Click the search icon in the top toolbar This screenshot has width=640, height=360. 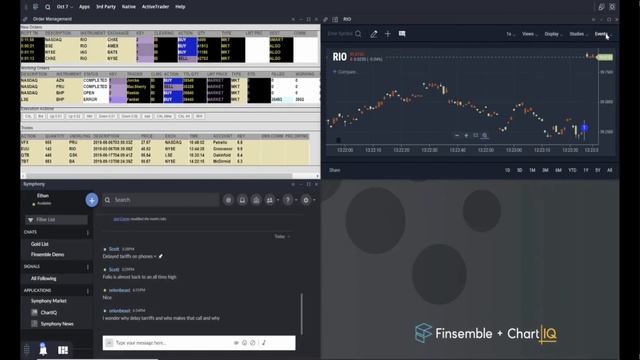pos(48,7)
